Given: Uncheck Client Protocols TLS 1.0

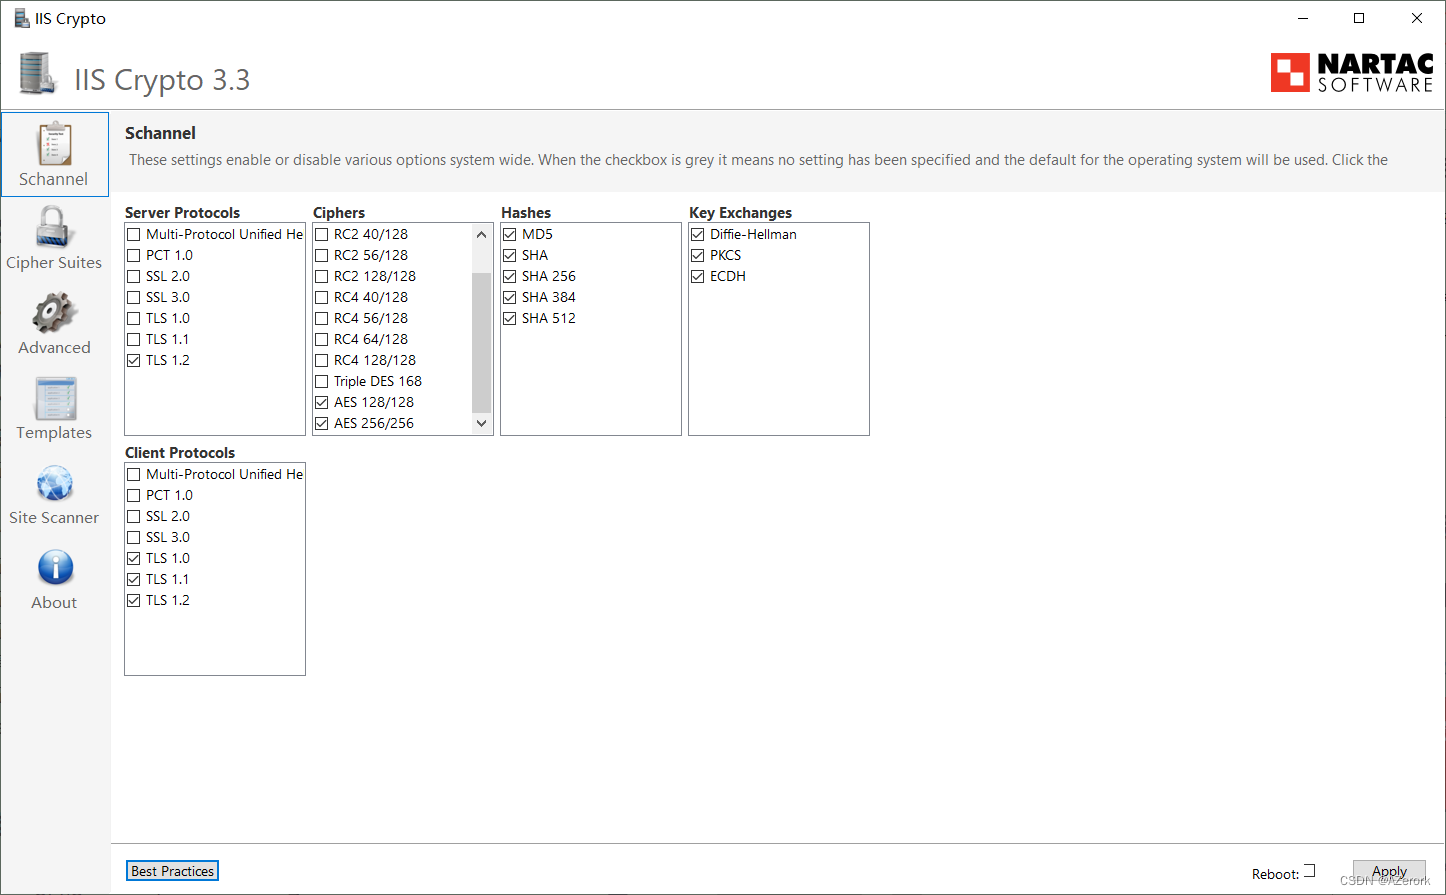Looking at the screenshot, I should (x=134, y=558).
